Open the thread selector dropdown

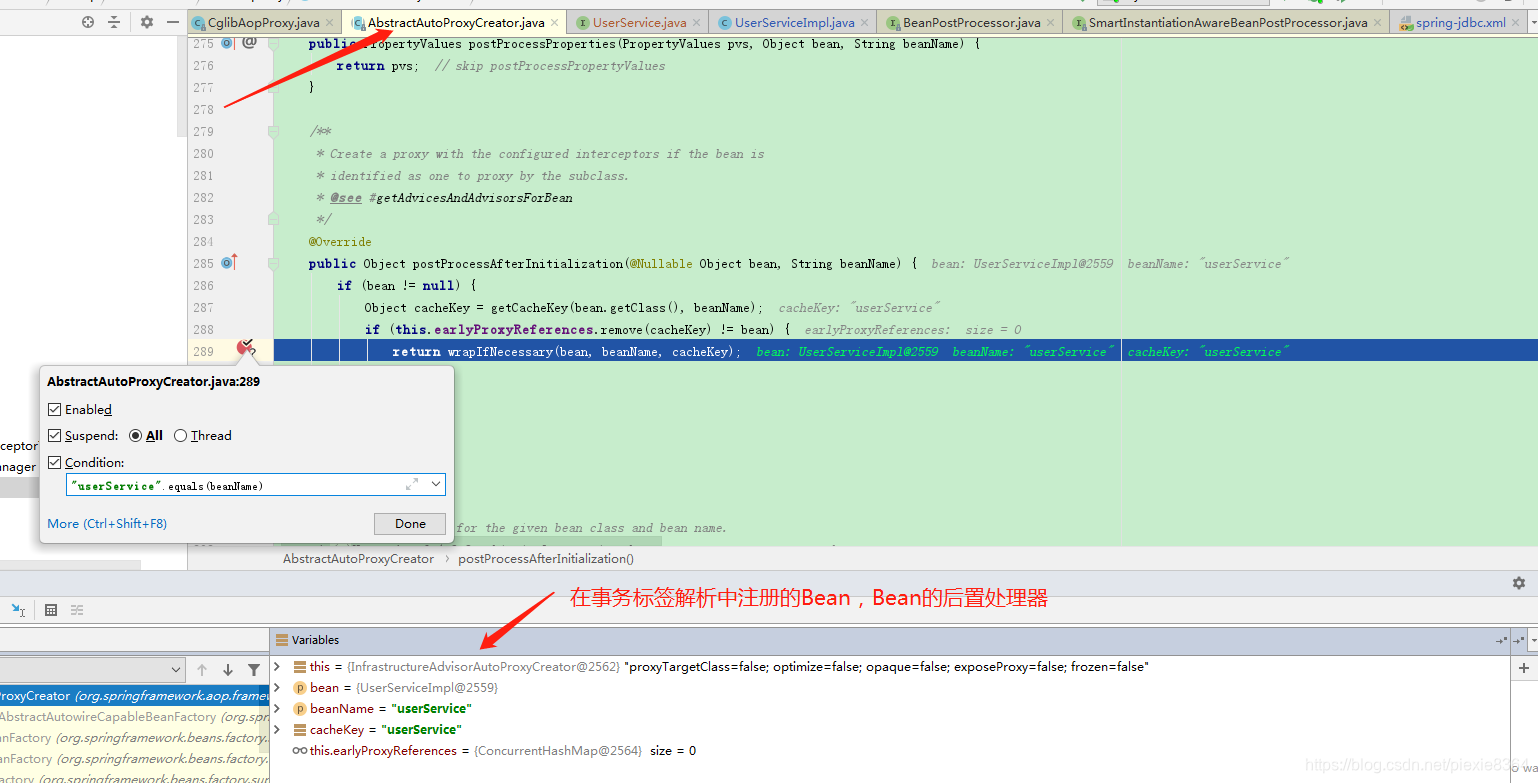click(92, 670)
